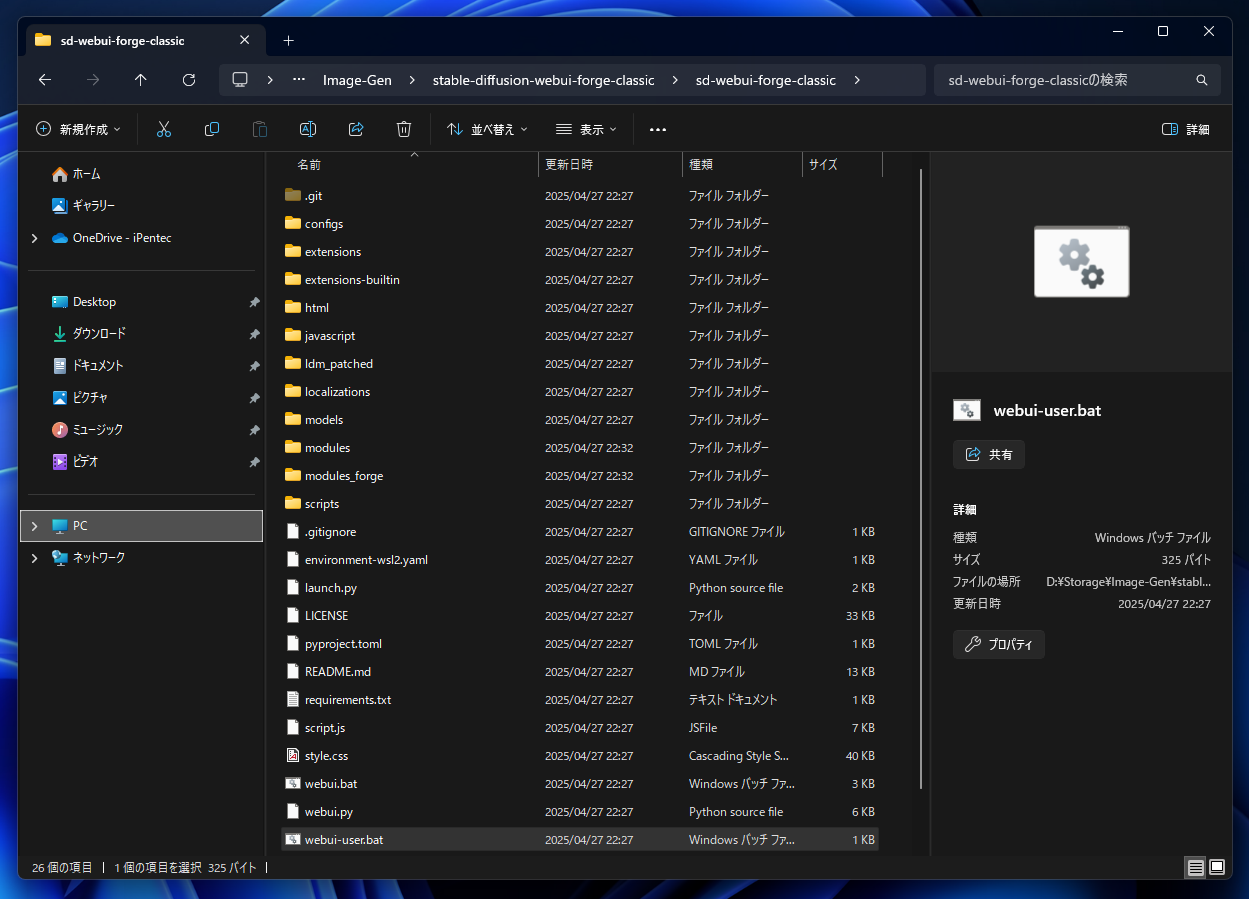
Task: Switch to details list view in status bar
Action: pos(1195,867)
